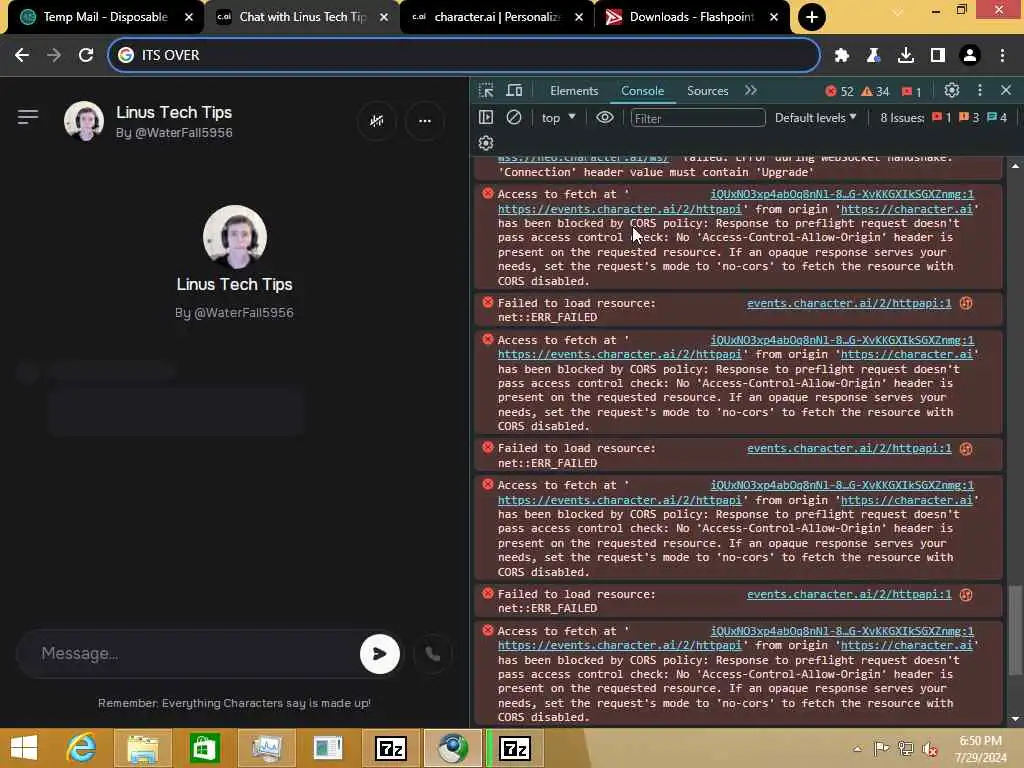The height and width of the screenshot is (768, 1024).
Task: Show hidden tray icons arrow
Action: click(857, 748)
